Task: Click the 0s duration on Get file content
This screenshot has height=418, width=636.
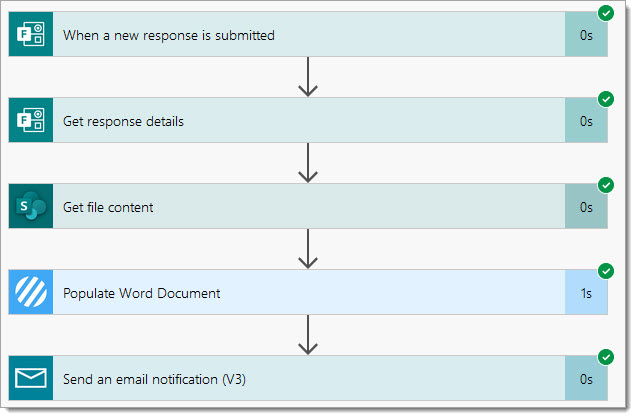Action: tap(586, 207)
